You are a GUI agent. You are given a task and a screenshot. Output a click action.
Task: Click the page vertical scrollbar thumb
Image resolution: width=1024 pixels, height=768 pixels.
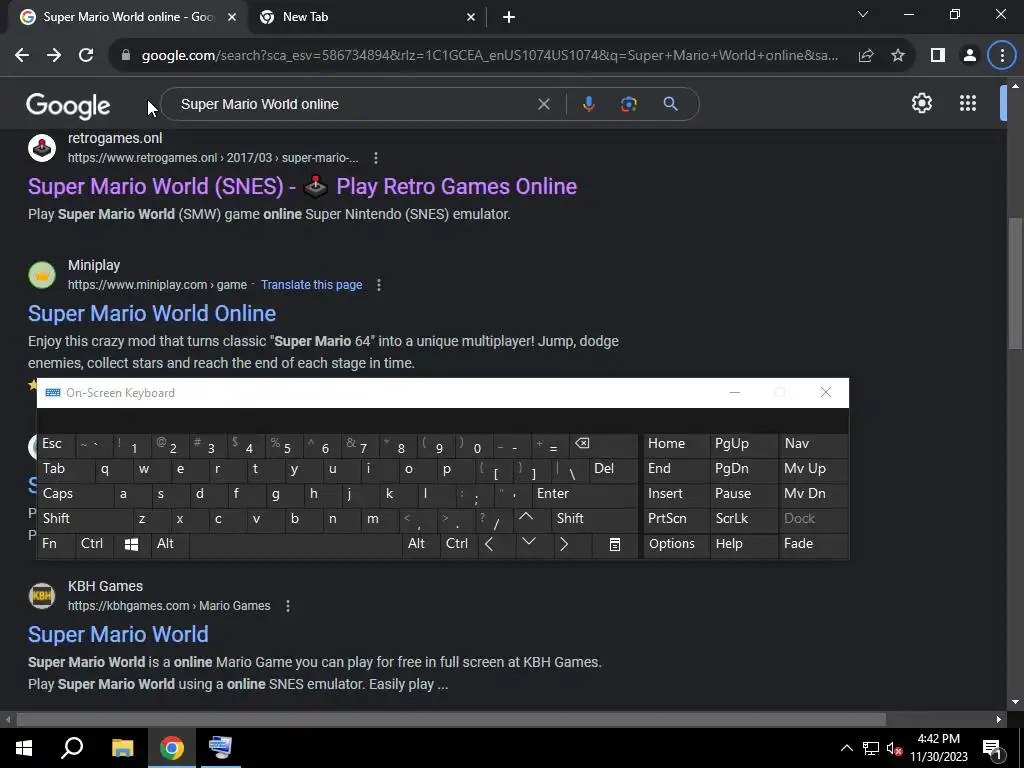tap(1015, 285)
